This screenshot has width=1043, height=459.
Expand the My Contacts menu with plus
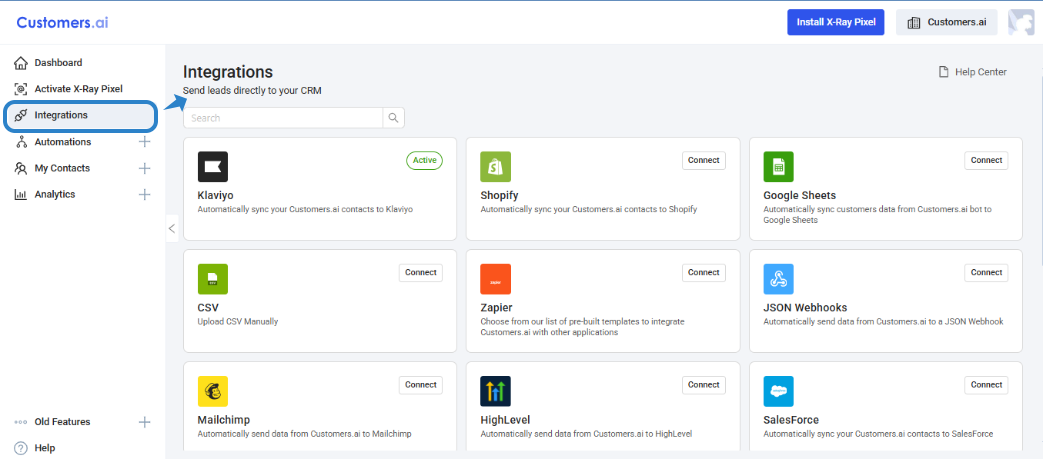144,168
